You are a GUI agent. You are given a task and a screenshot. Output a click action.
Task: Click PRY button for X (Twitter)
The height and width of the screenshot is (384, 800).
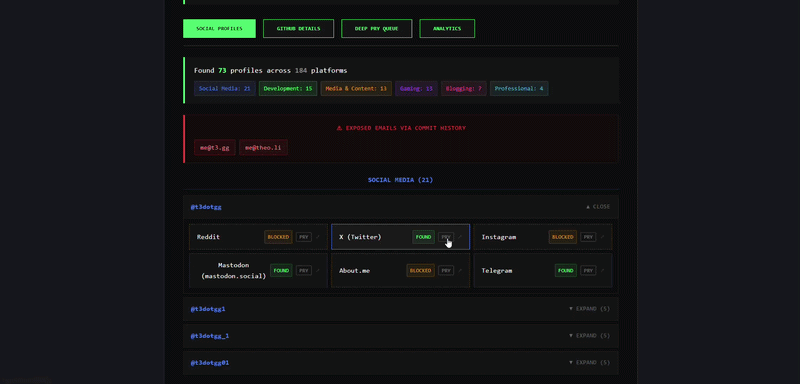point(446,237)
